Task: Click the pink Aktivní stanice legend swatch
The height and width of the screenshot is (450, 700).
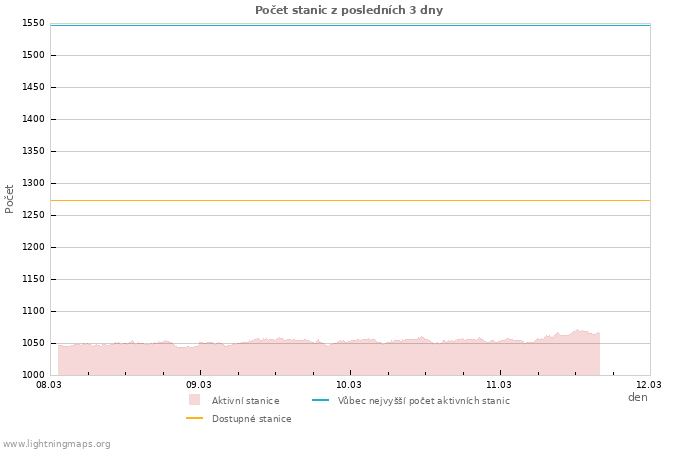Action: 194,400
